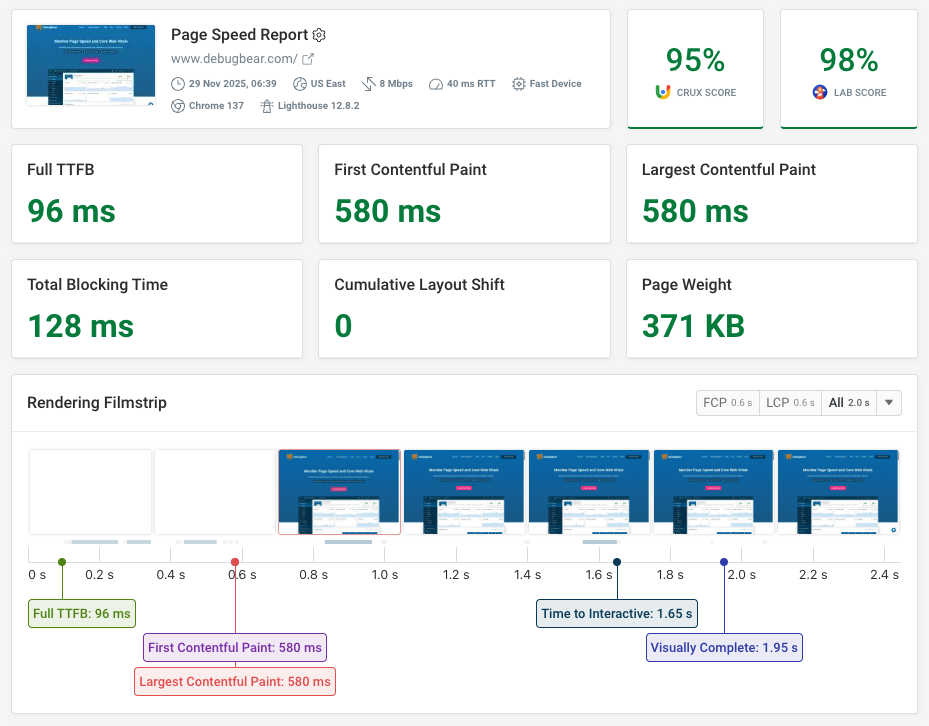Click the red Largest Contentful Paint timeline dot
929x726 pixels.
[x=235, y=561]
